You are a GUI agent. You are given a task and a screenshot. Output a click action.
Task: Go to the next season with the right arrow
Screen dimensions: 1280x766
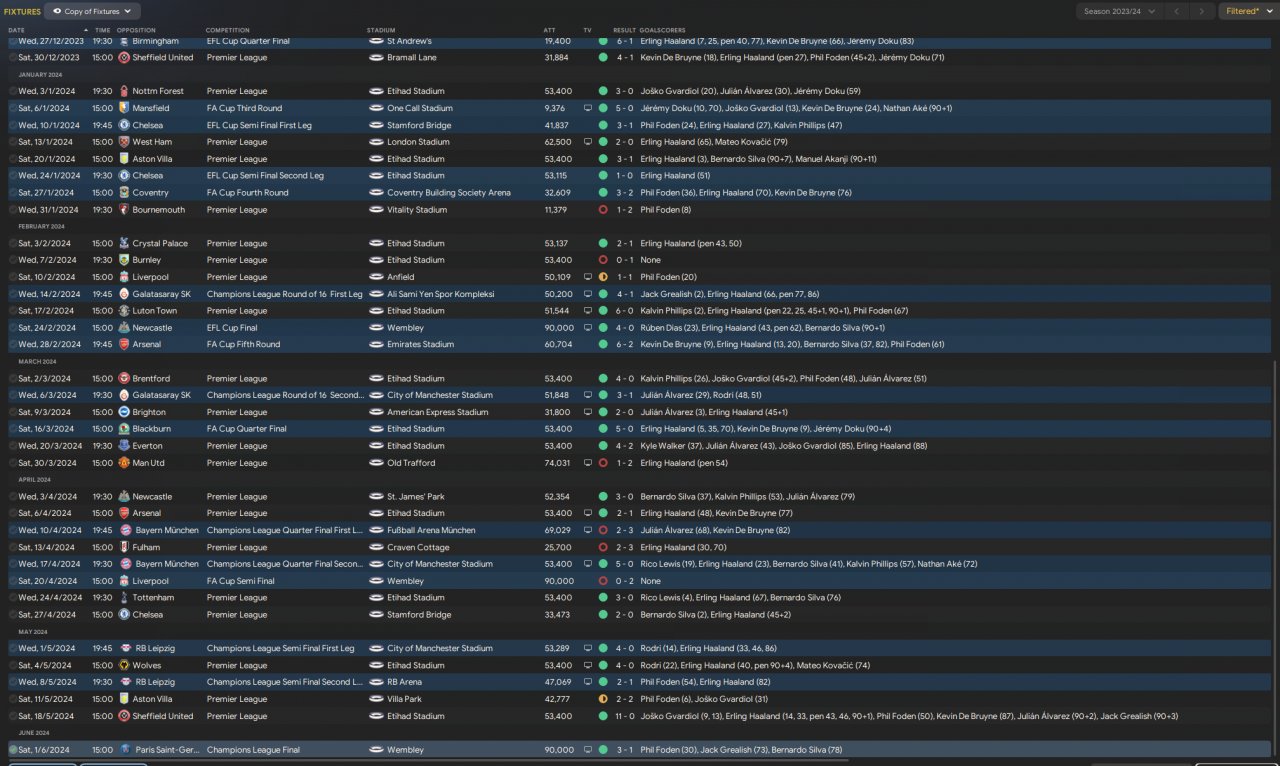[x=1203, y=11]
